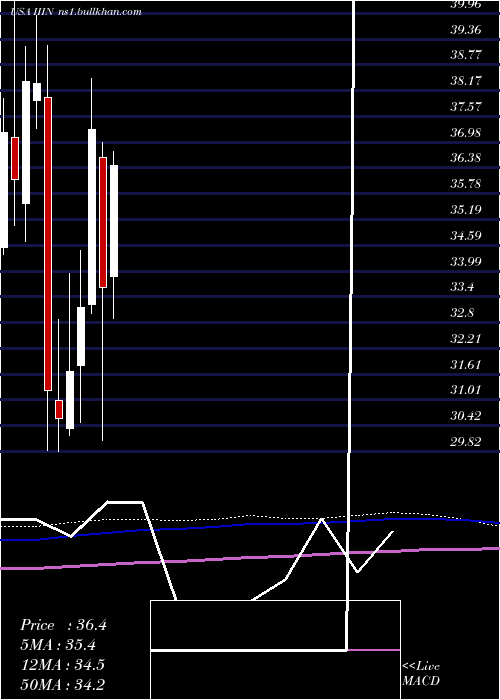Click the 5MA : 35.4 readout
500x700 pixels.
(58, 645)
